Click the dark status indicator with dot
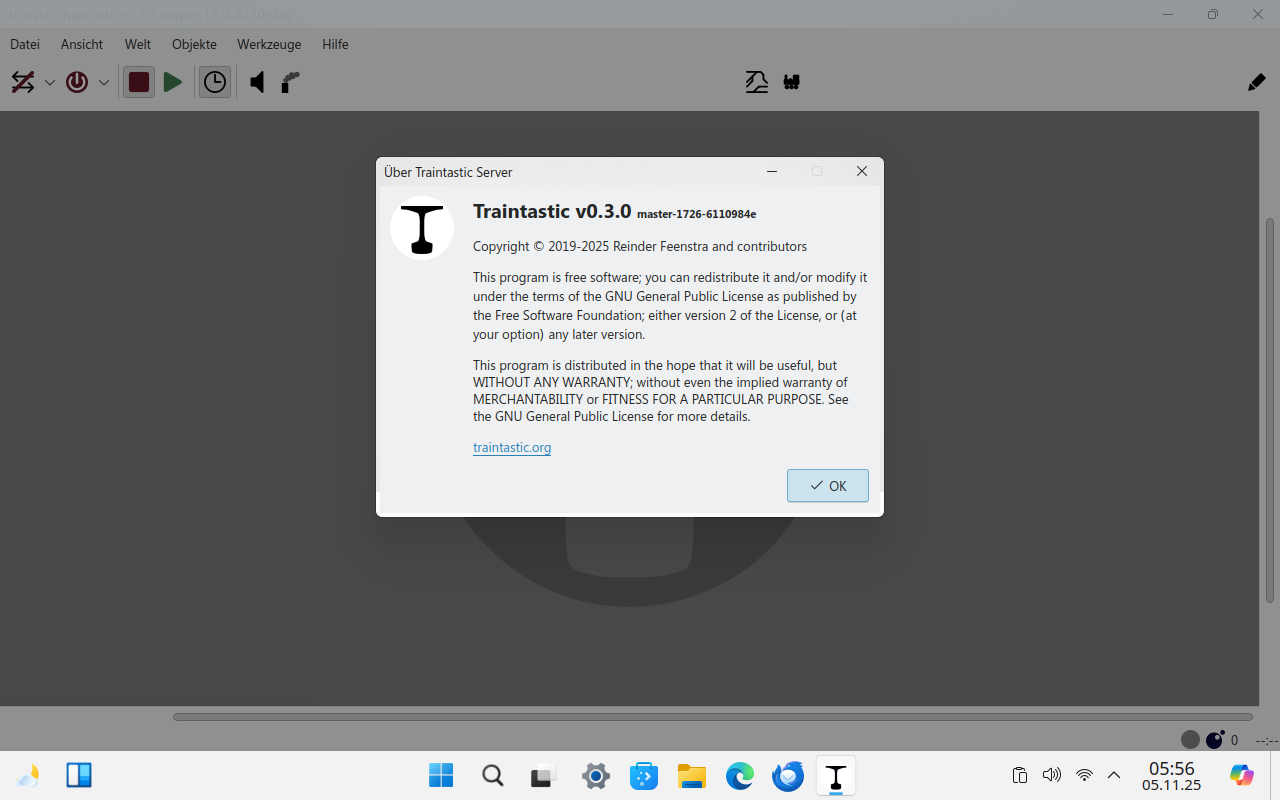 click(x=1215, y=740)
